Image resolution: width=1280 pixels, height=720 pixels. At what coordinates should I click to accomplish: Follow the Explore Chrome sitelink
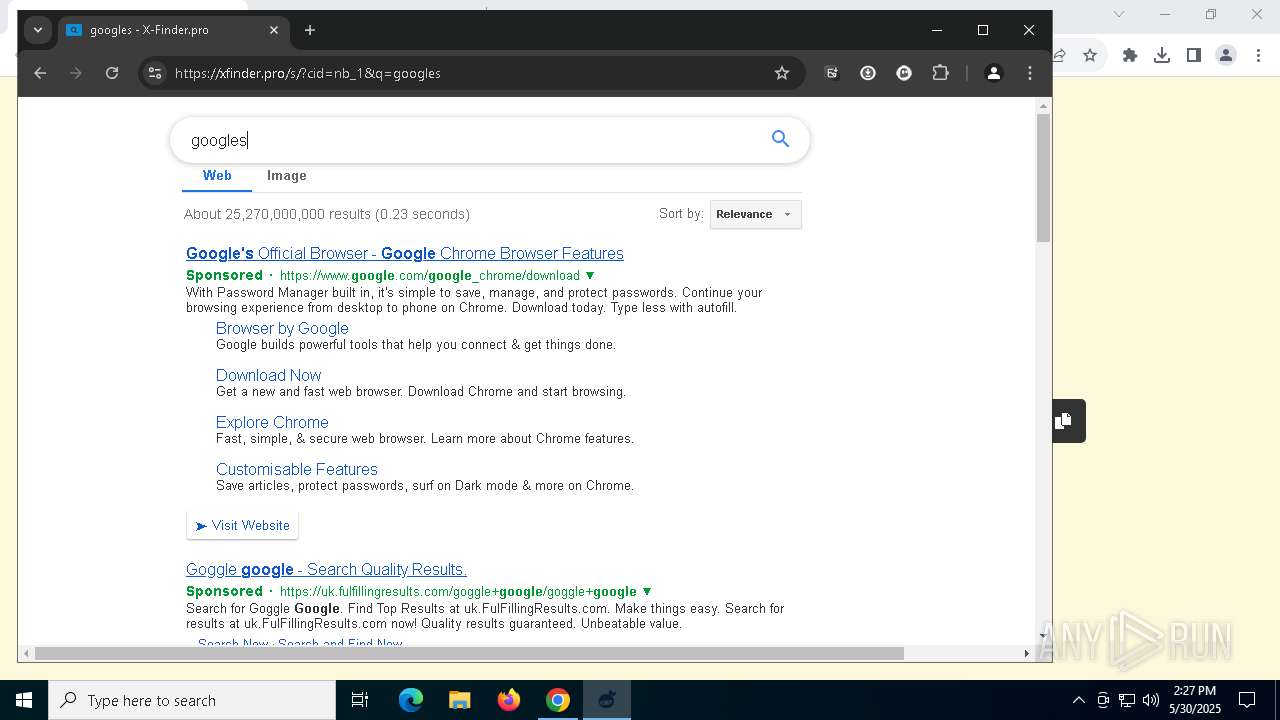(272, 422)
